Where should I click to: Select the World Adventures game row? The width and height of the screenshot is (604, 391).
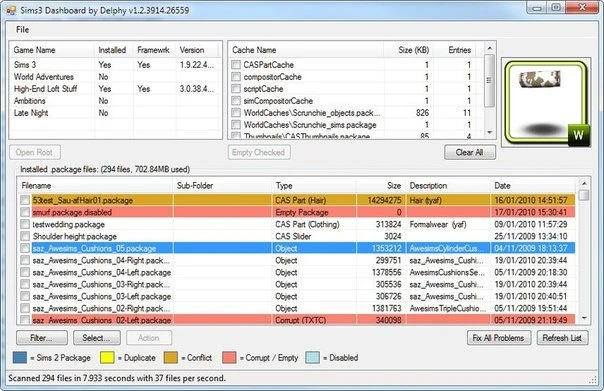click(x=116, y=77)
